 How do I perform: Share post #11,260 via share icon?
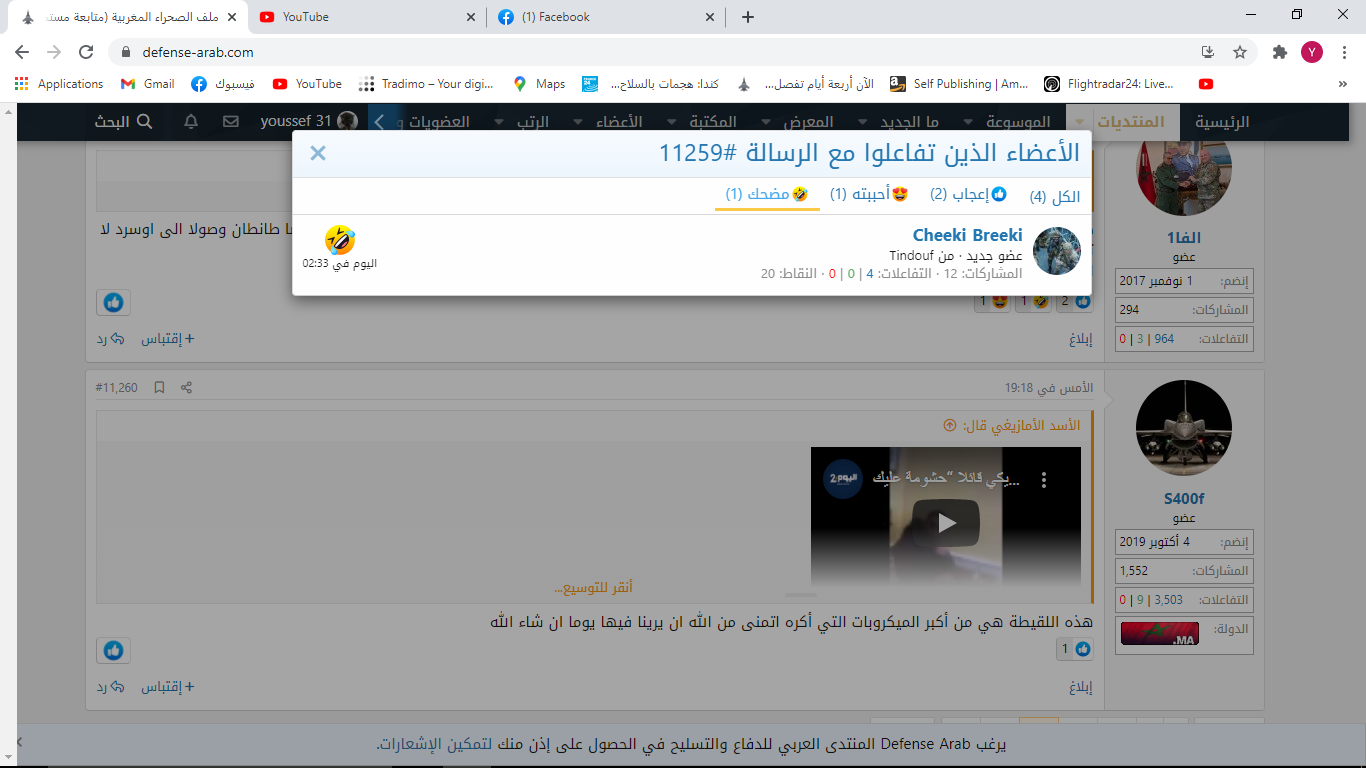click(186, 387)
